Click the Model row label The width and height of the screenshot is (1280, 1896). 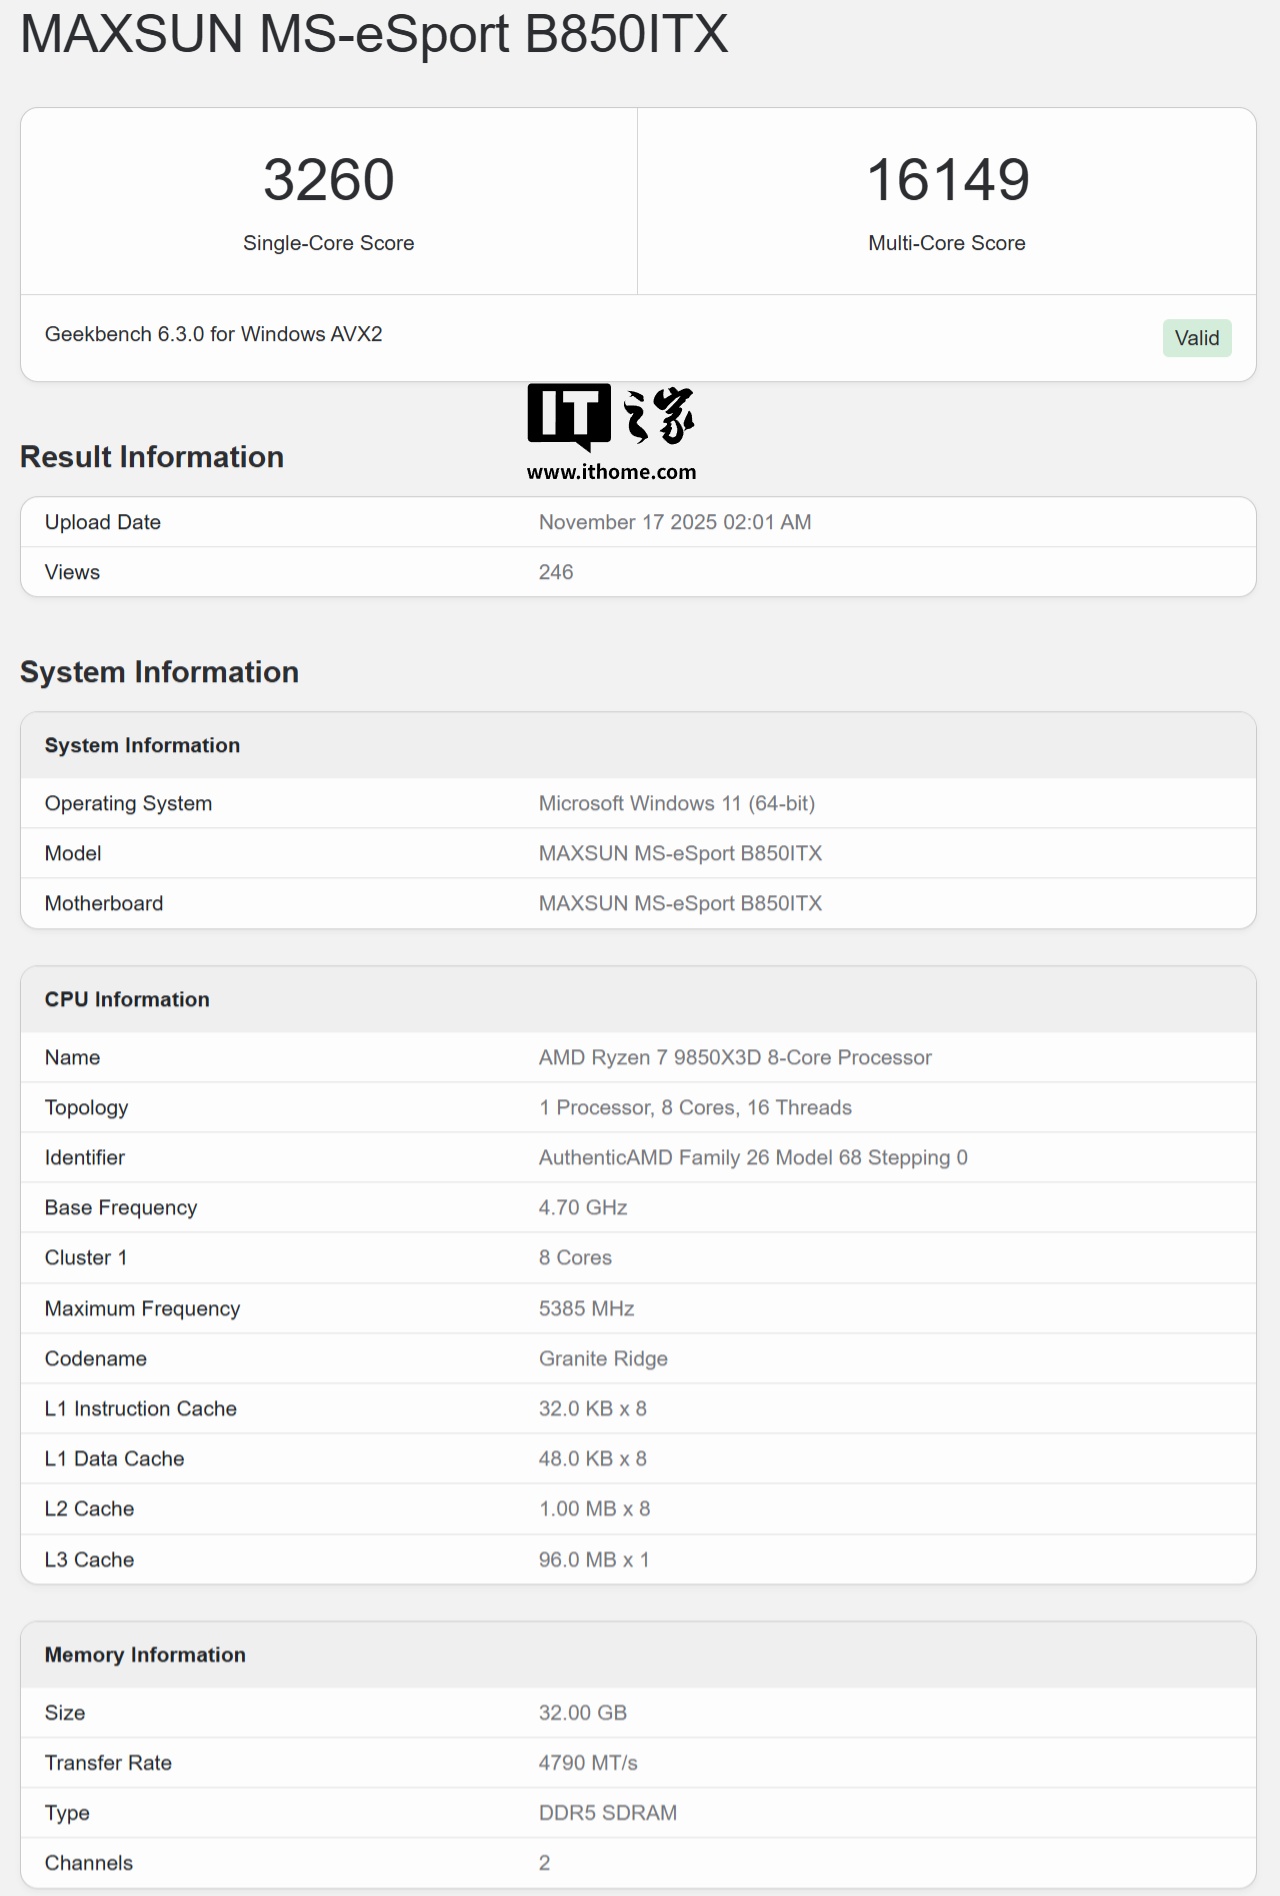[x=73, y=853]
